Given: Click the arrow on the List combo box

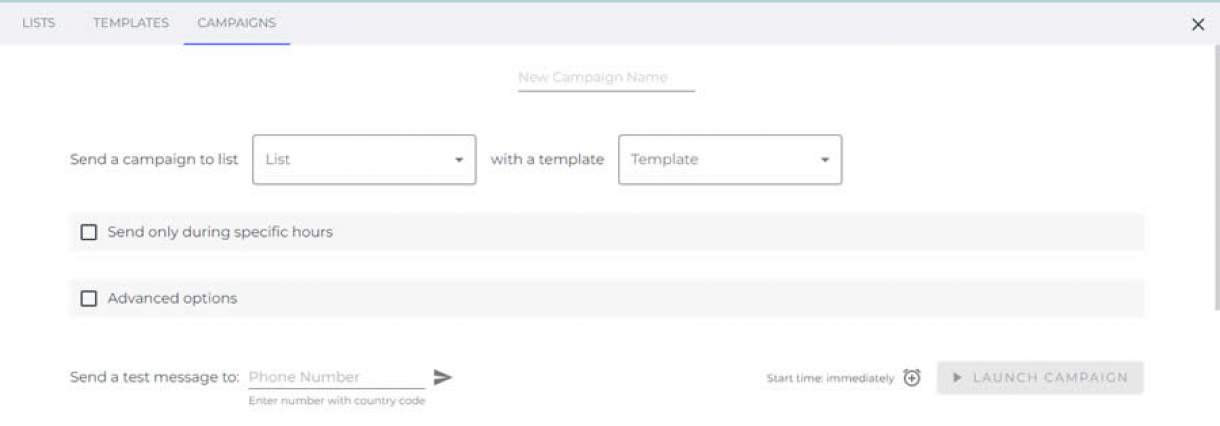Looking at the screenshot, I should pyautogui.click(x=459, y=160).
